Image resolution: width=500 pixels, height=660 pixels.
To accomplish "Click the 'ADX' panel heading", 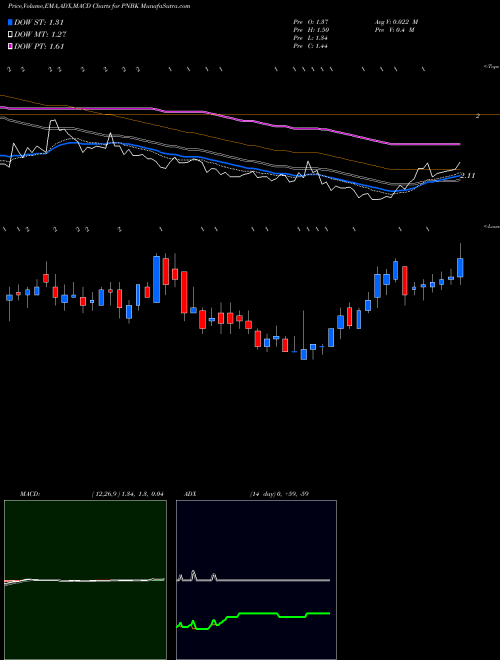I will 190,494.
